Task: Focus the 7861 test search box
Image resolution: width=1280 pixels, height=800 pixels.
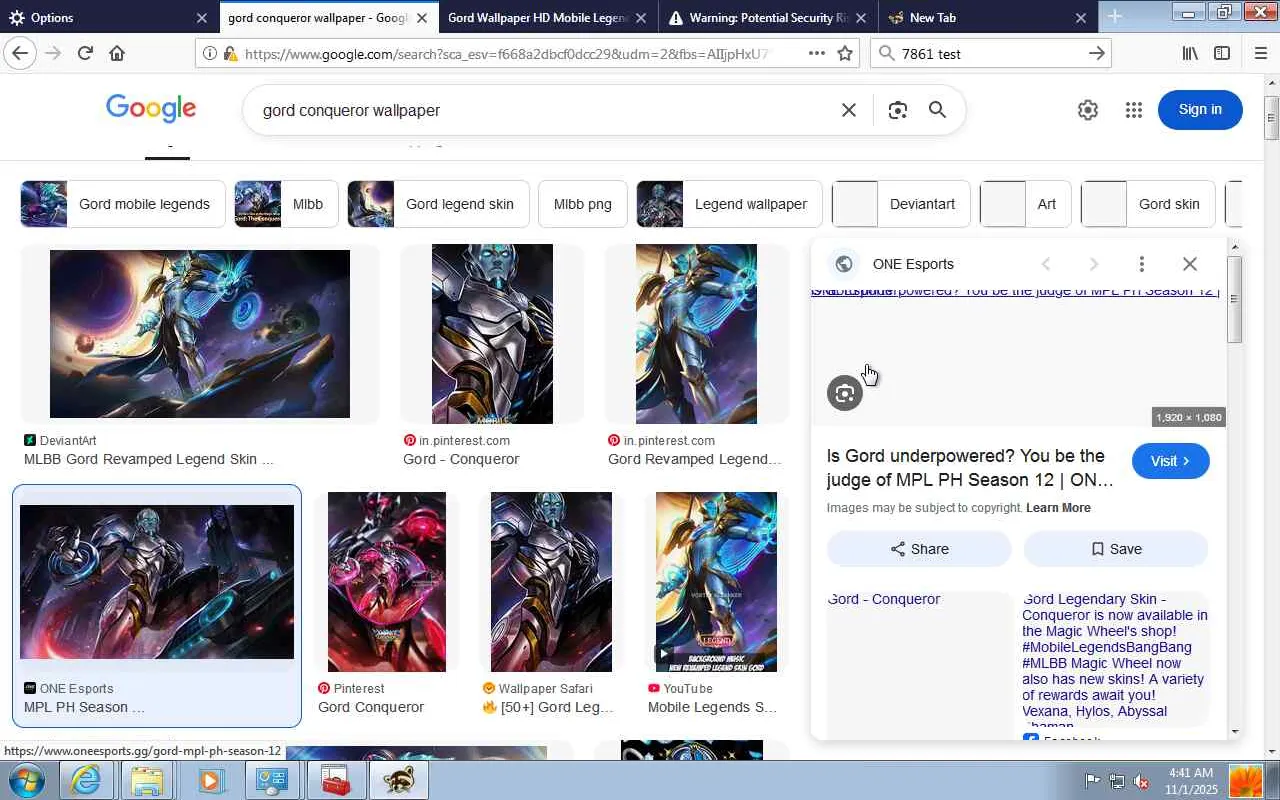Action: coord(990,54)
